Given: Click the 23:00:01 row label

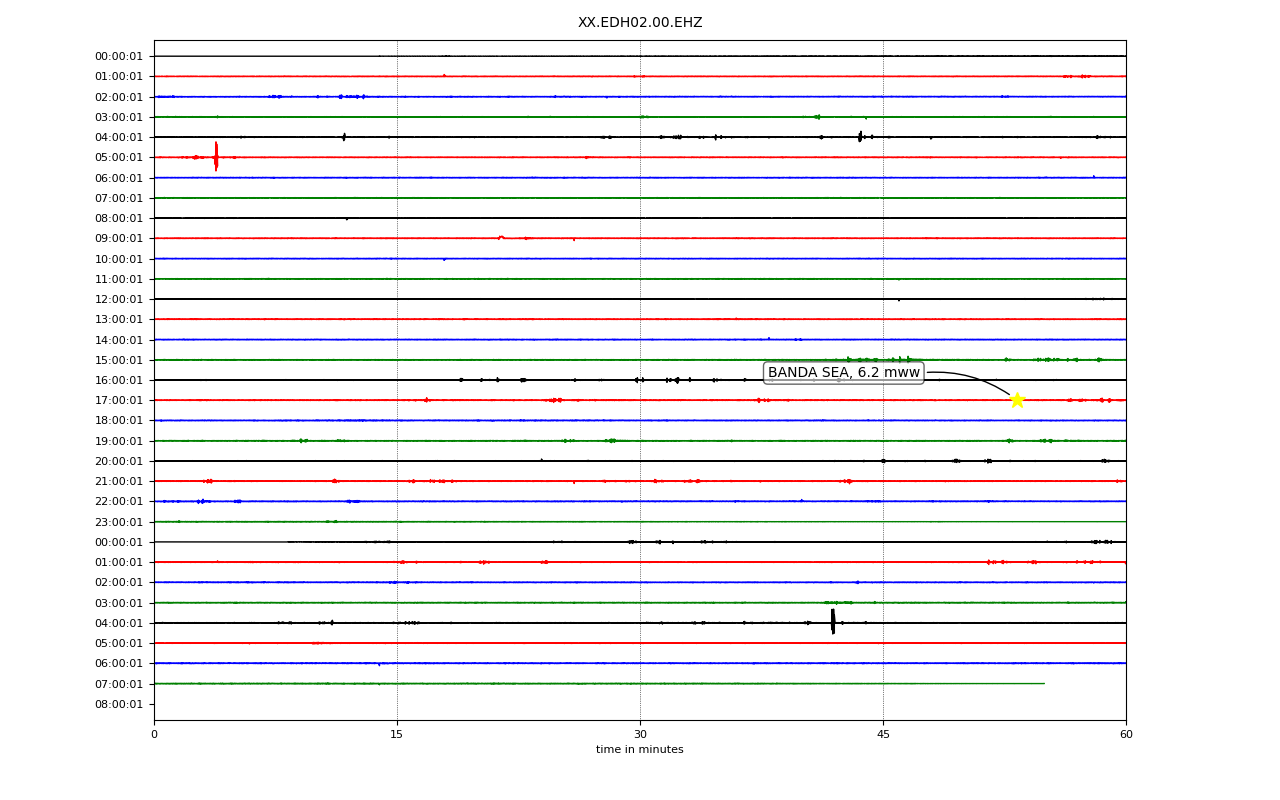Looking at the screenshot, I should pos(119,522).
